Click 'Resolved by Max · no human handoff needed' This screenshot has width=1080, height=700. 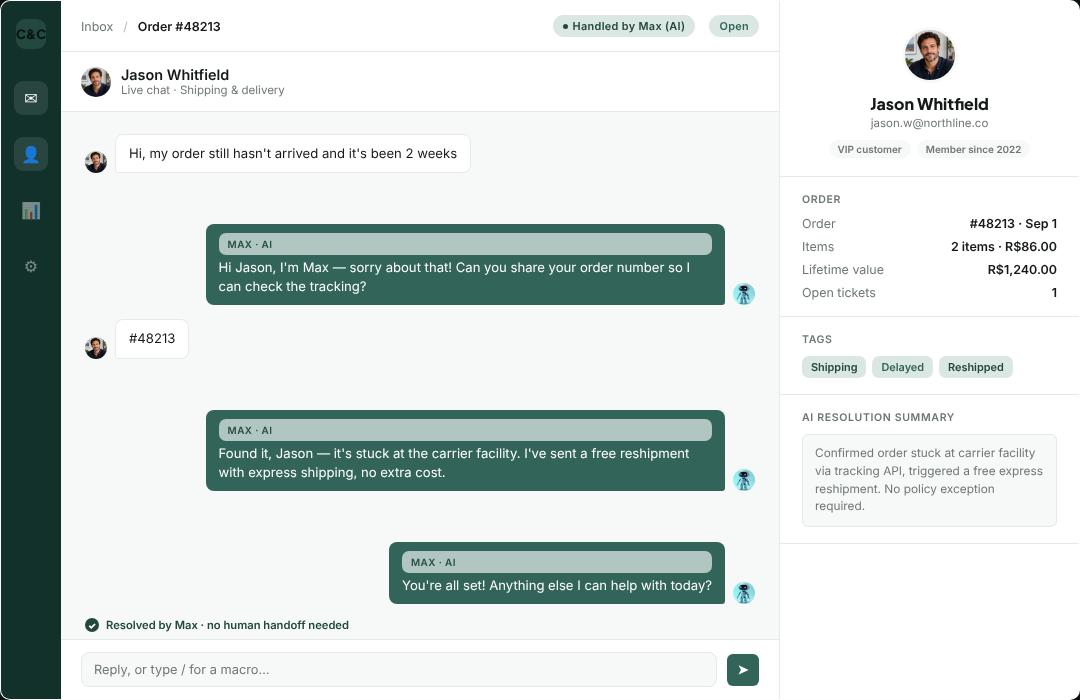227,625
